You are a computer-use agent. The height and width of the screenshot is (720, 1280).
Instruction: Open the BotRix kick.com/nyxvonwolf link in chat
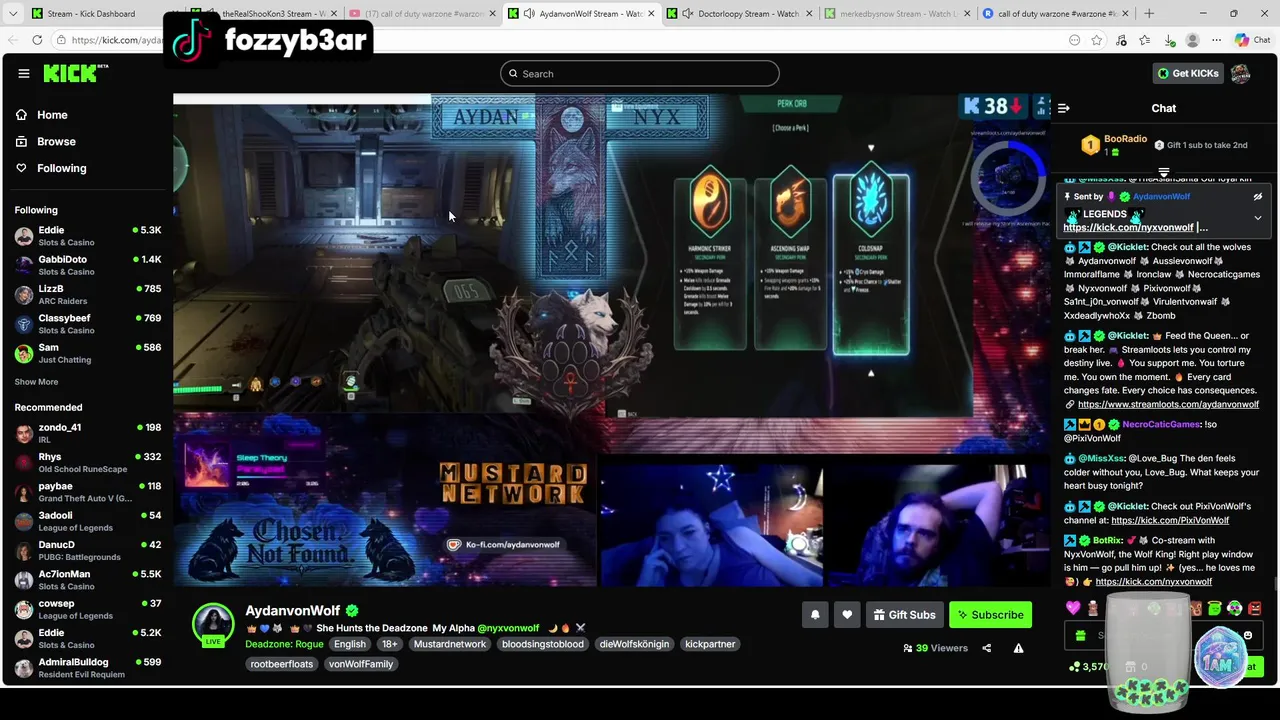tap(1153, 582)
